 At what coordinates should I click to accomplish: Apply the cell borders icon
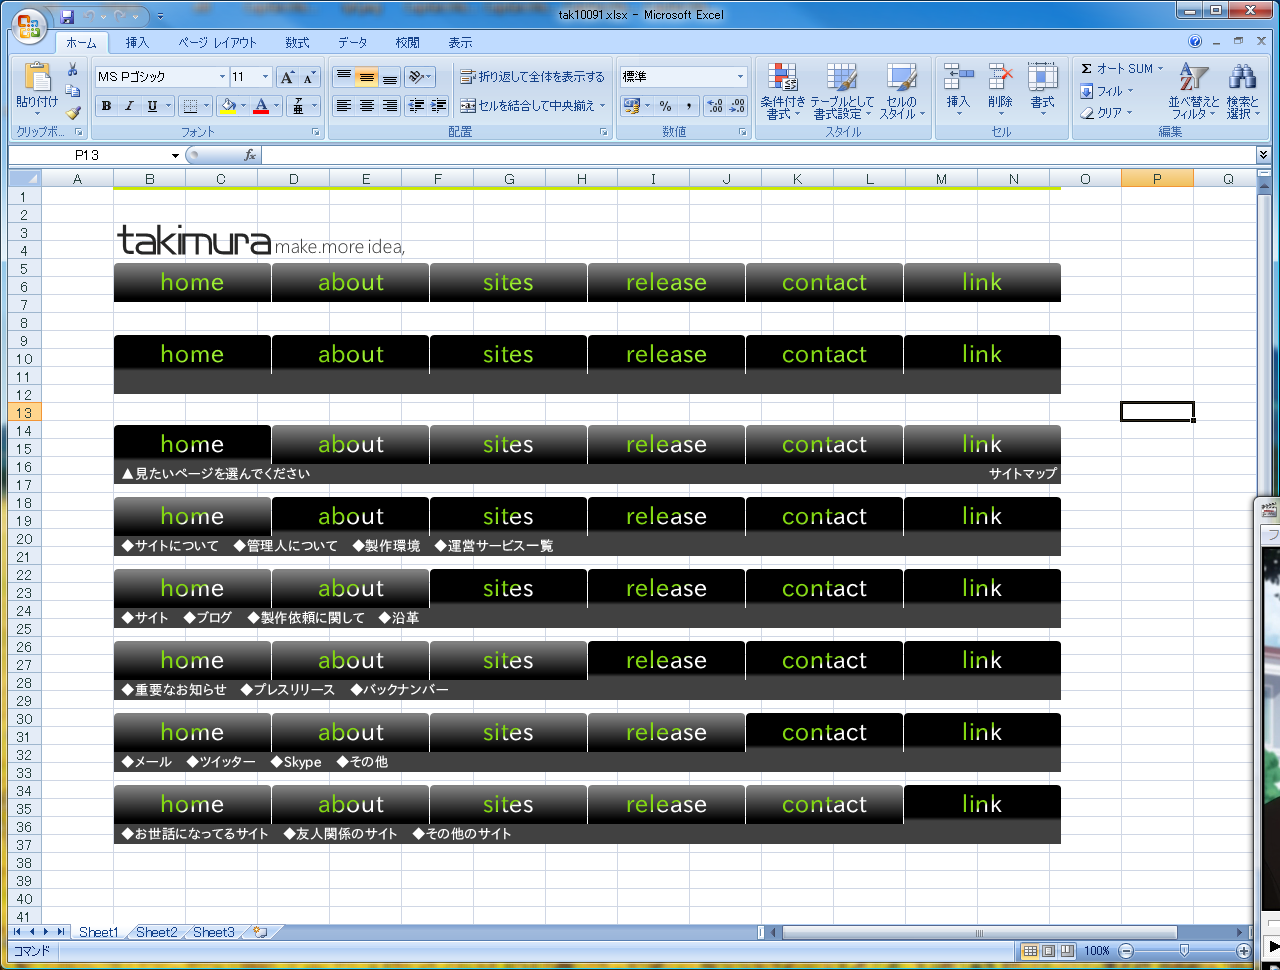coord(190,106)
